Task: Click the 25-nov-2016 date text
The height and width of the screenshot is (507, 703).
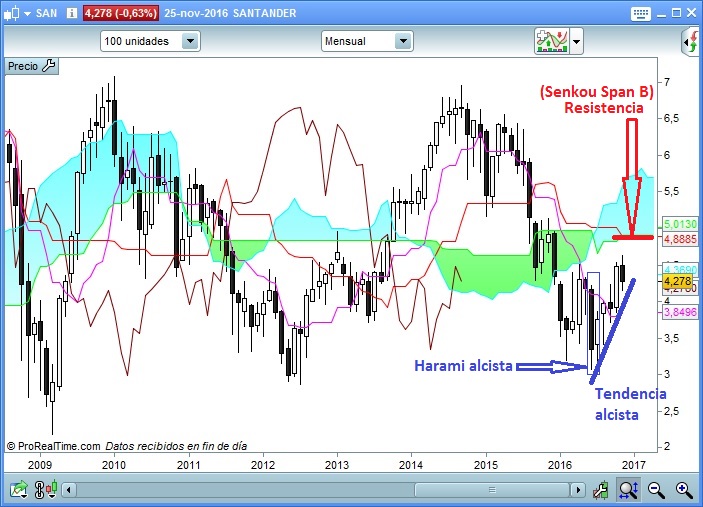Action: (195, 13)
